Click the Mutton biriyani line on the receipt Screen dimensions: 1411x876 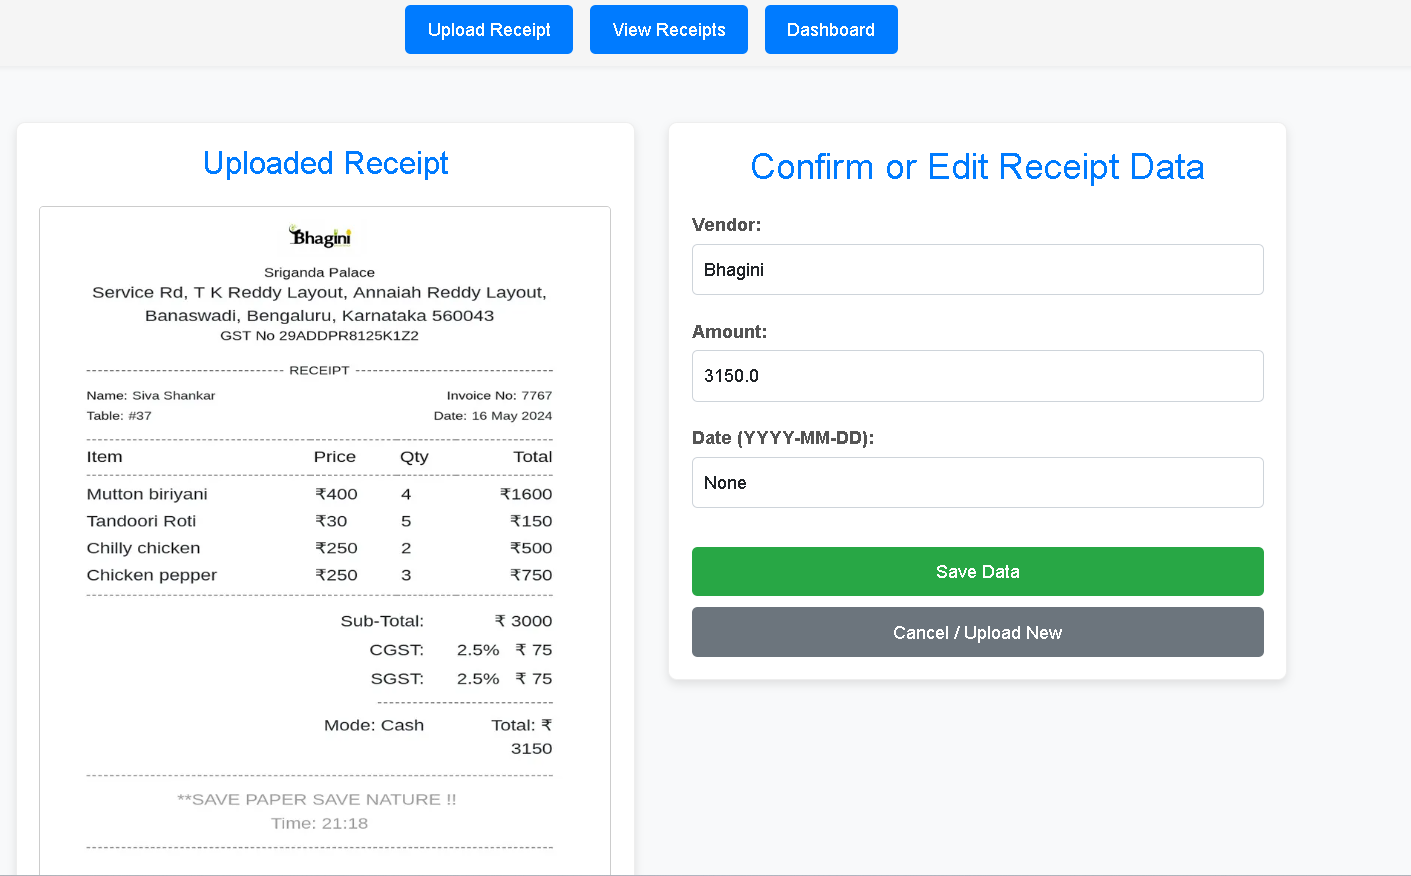coord(146,493)
